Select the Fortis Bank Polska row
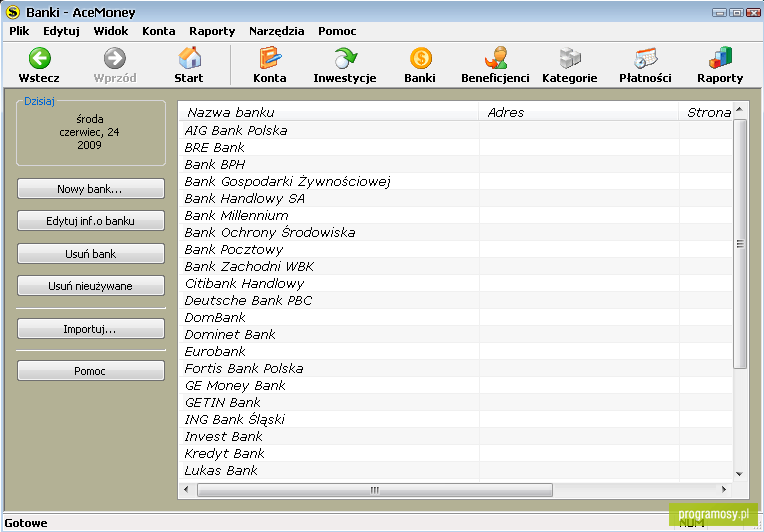Viewport: 764px width, 532px height. click(x=456, y=368)
